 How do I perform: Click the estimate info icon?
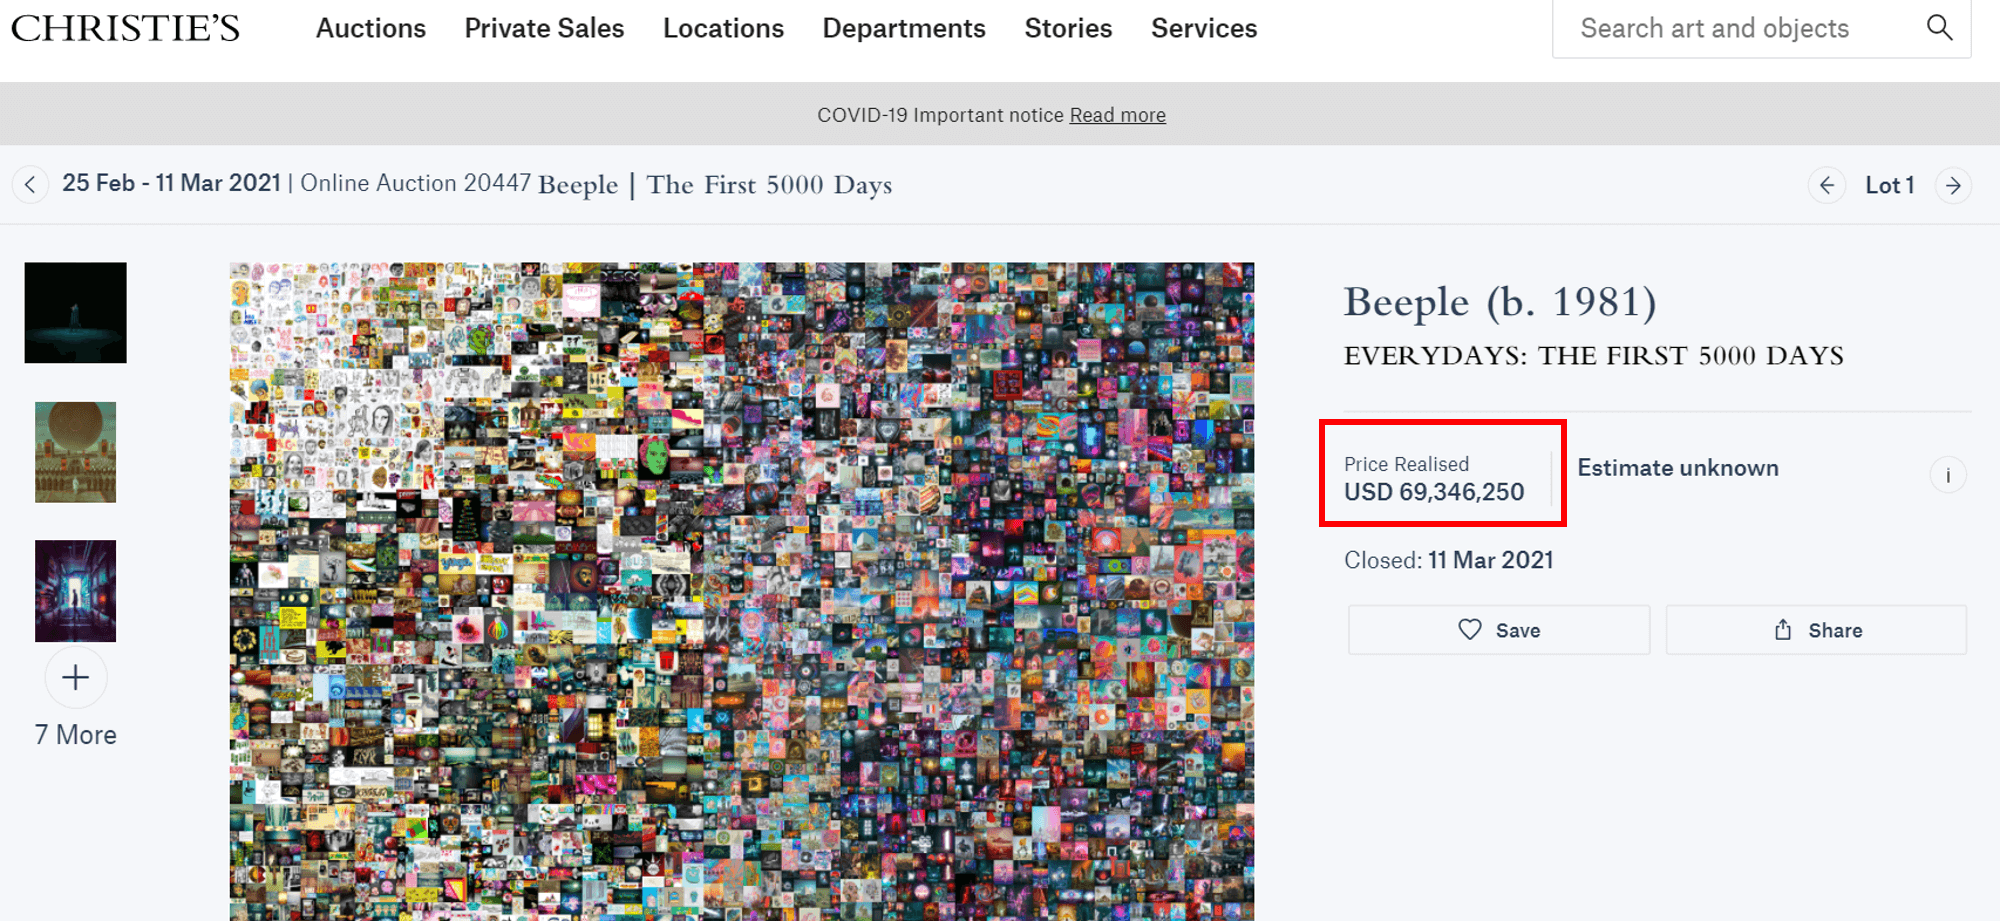pyautogui.click(x=1948, y=475)
